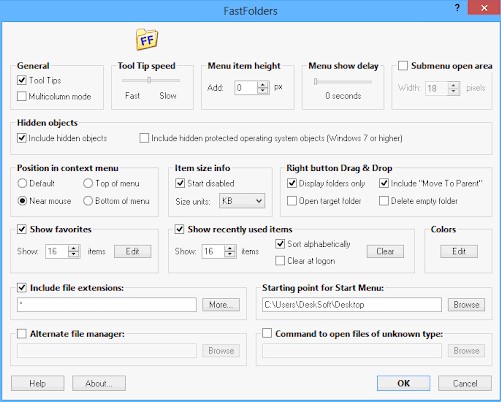Click the More... button
Image resolution: width=501 pixels, height=402 pixels.
[221, 305]
